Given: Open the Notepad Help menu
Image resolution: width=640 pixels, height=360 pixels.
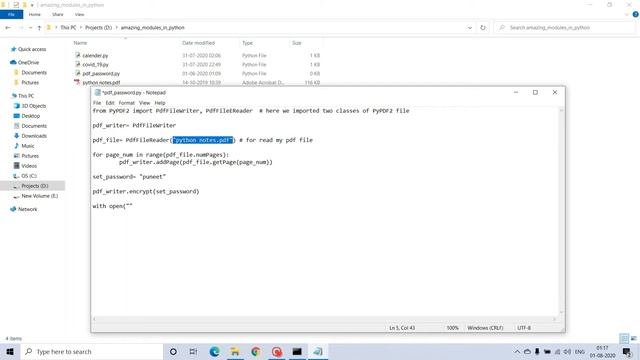Looking at the screenshot, I should click(x=160, y=103).
